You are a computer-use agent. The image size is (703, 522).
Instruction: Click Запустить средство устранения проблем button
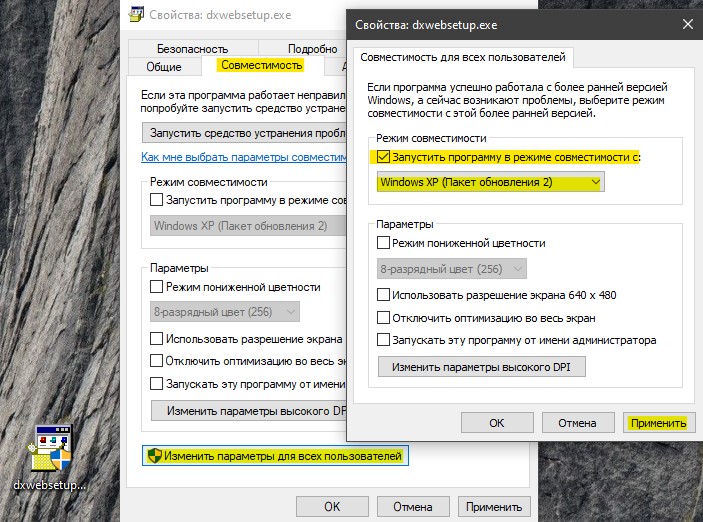click(x=244, y=133)
